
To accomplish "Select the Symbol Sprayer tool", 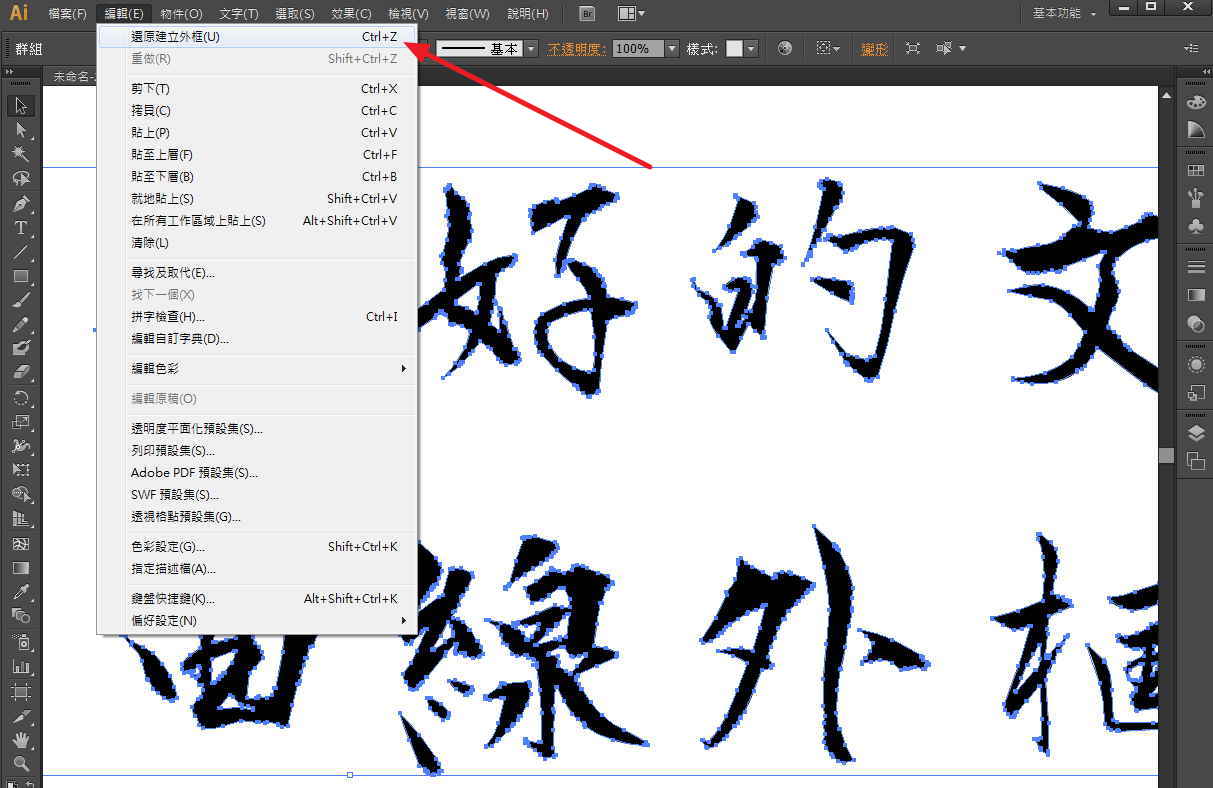I will (21, 641).
